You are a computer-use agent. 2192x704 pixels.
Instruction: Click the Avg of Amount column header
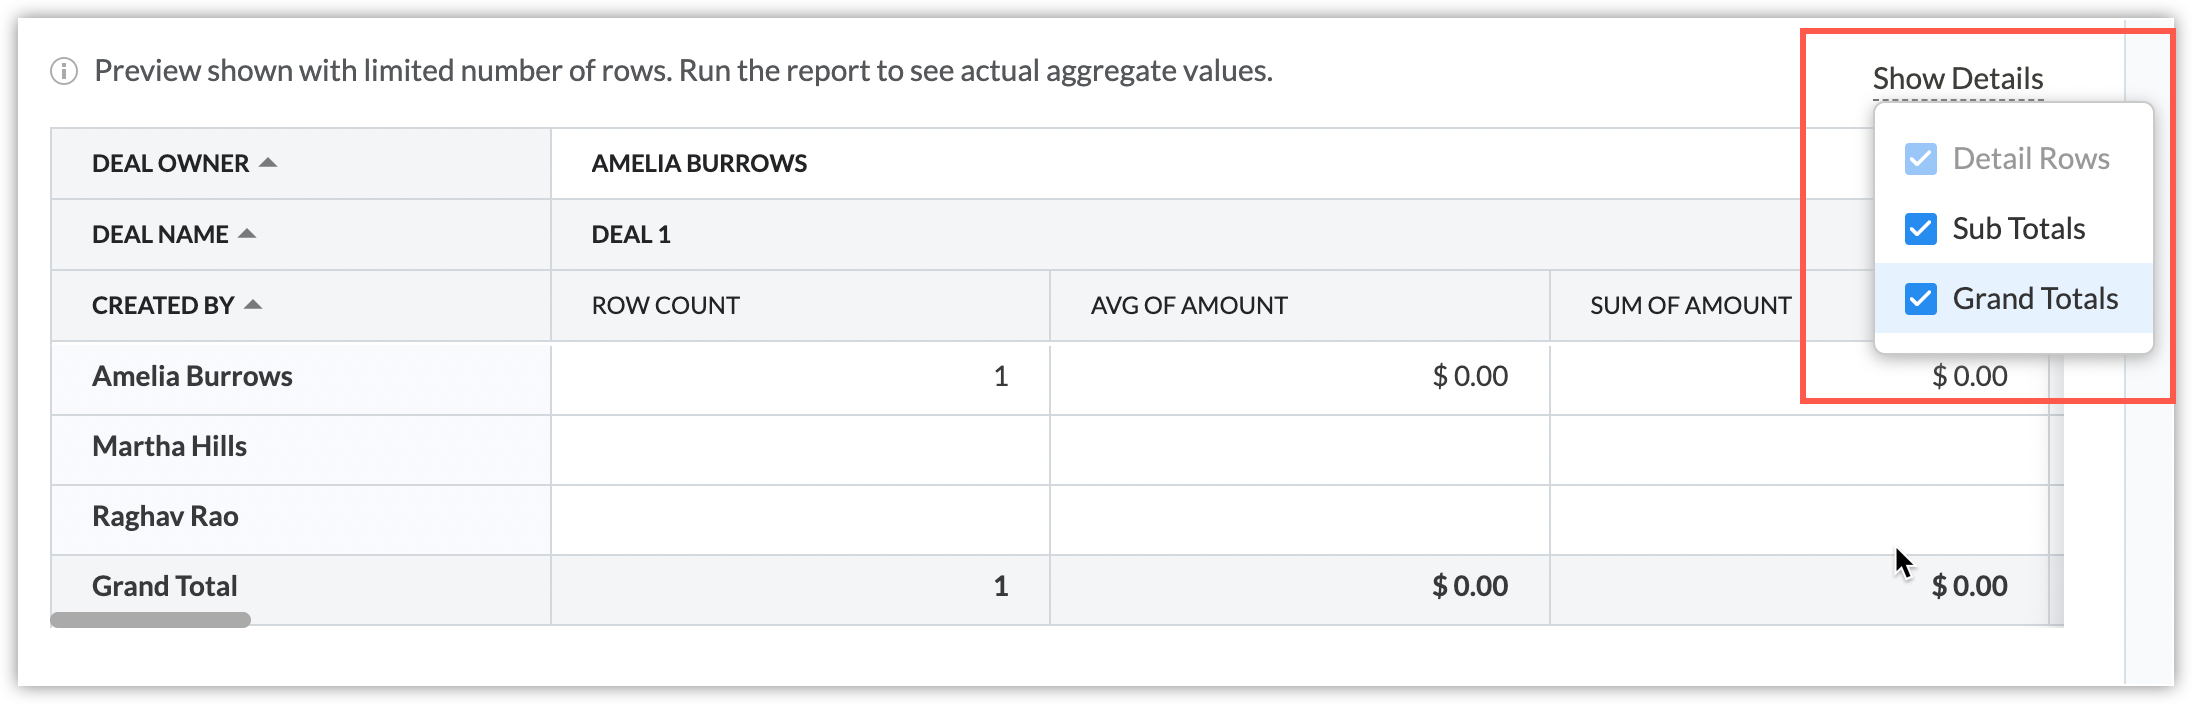click(x=1188, y=305)
